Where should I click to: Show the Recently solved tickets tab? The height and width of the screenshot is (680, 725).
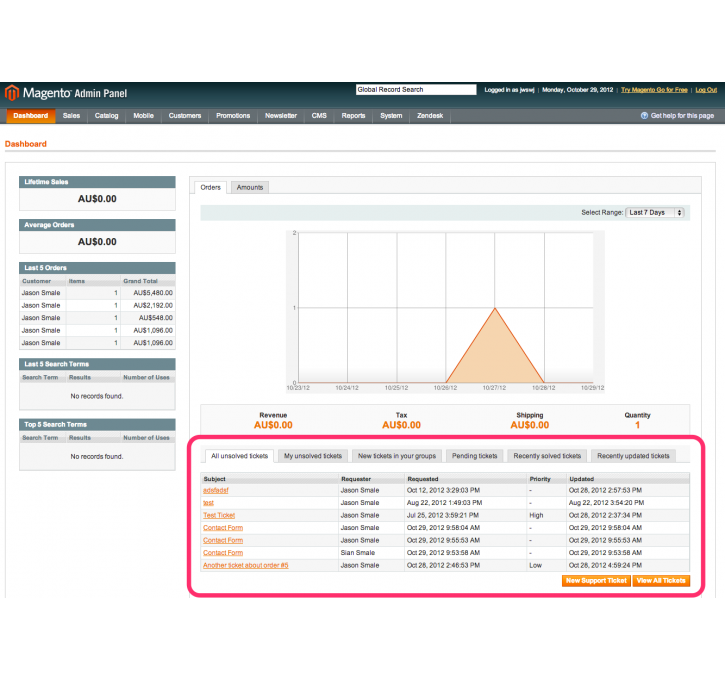point(546,456)
